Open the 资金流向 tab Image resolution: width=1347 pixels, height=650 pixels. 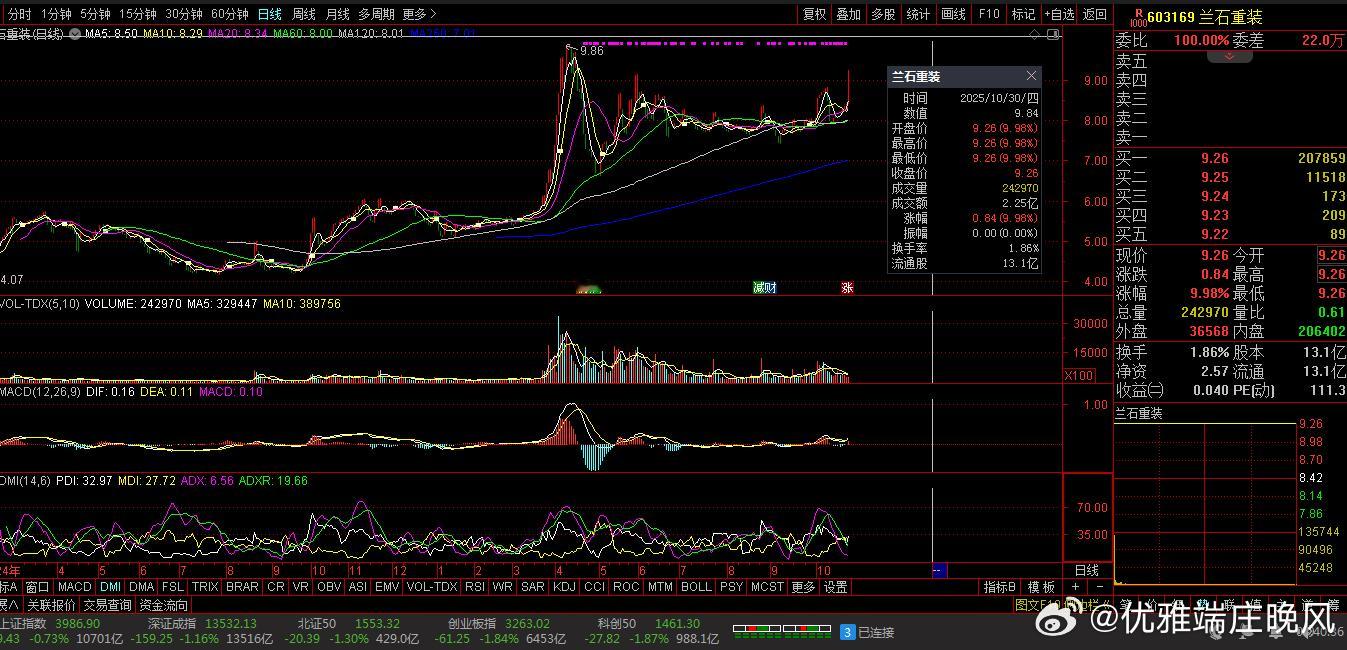tap(163, 605)
